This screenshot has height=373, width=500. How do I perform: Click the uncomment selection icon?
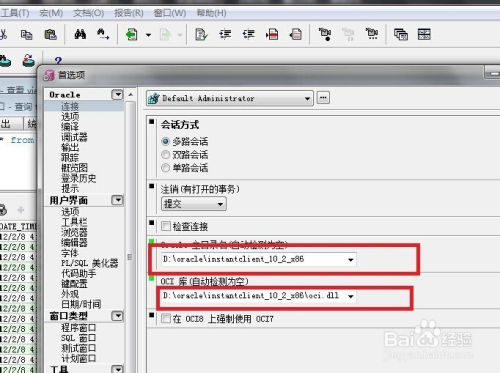pyautogui.click(x=296, y=34)
